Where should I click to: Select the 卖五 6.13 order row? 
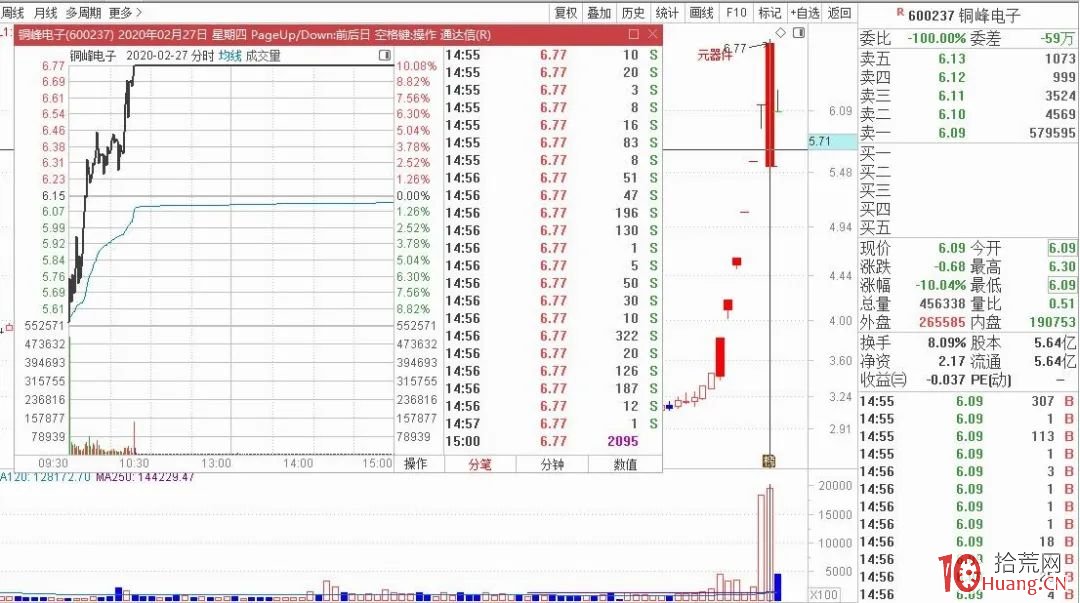[968, 59]
